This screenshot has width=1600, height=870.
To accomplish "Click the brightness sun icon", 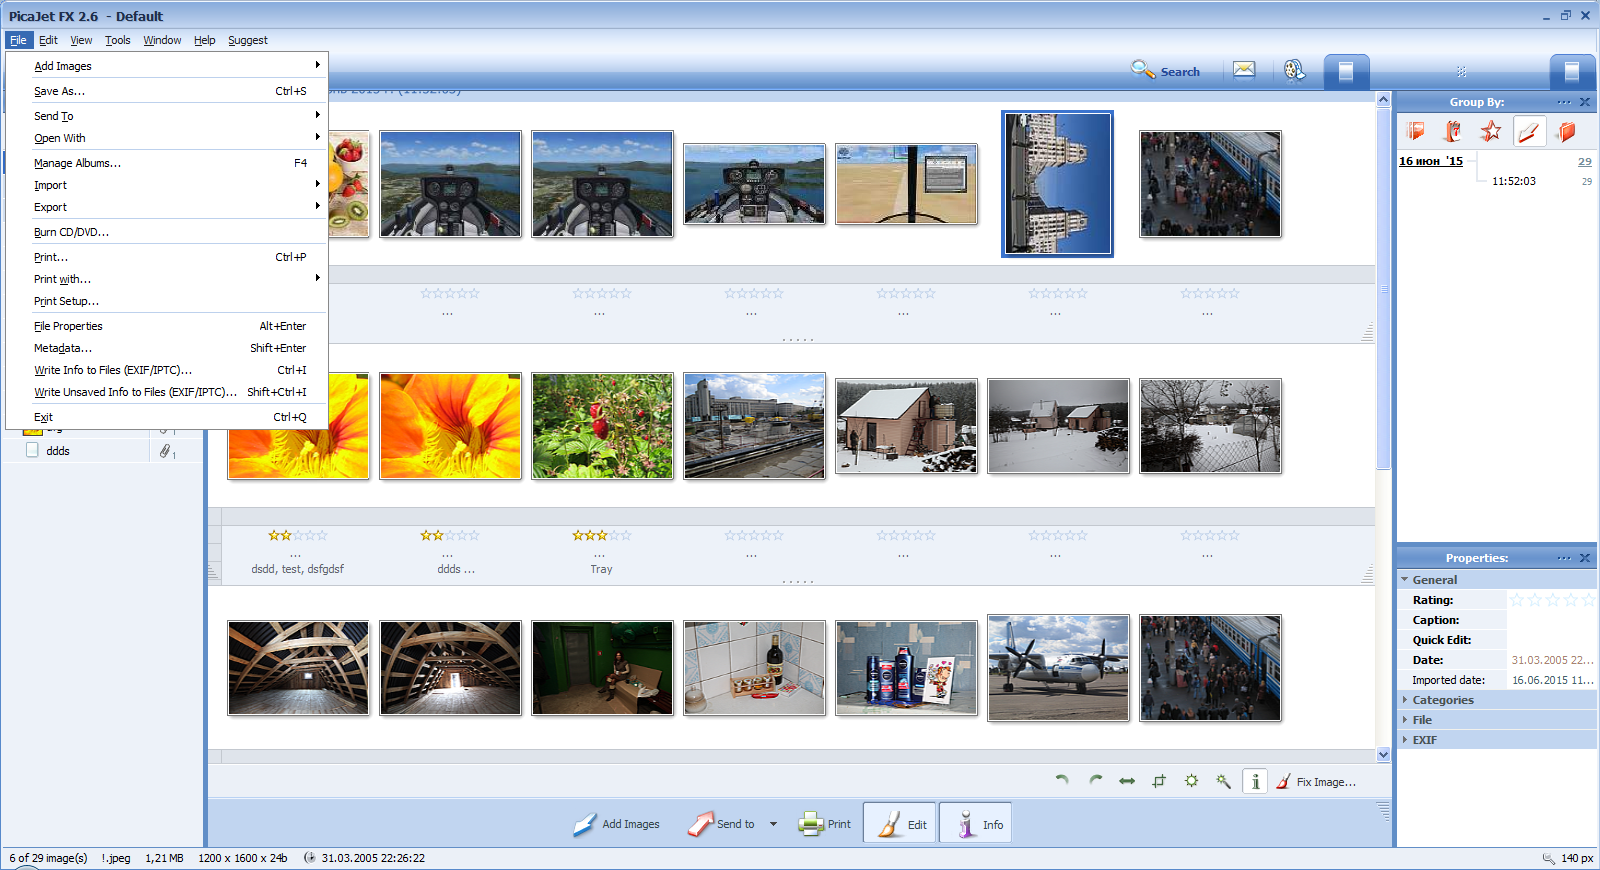I will [1191, 781].
